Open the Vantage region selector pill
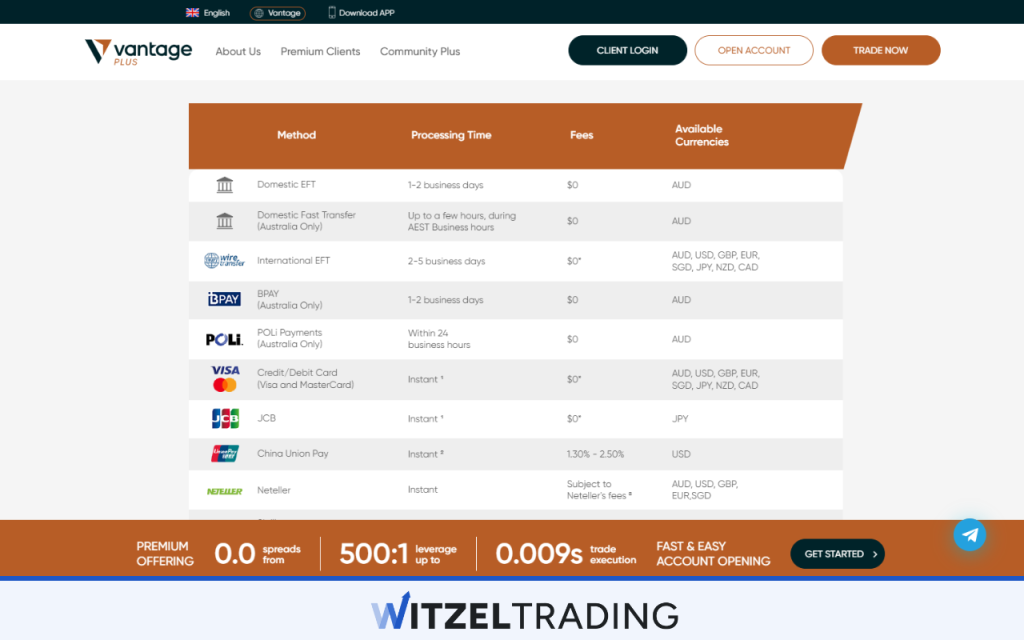 [x=278, y=12]
